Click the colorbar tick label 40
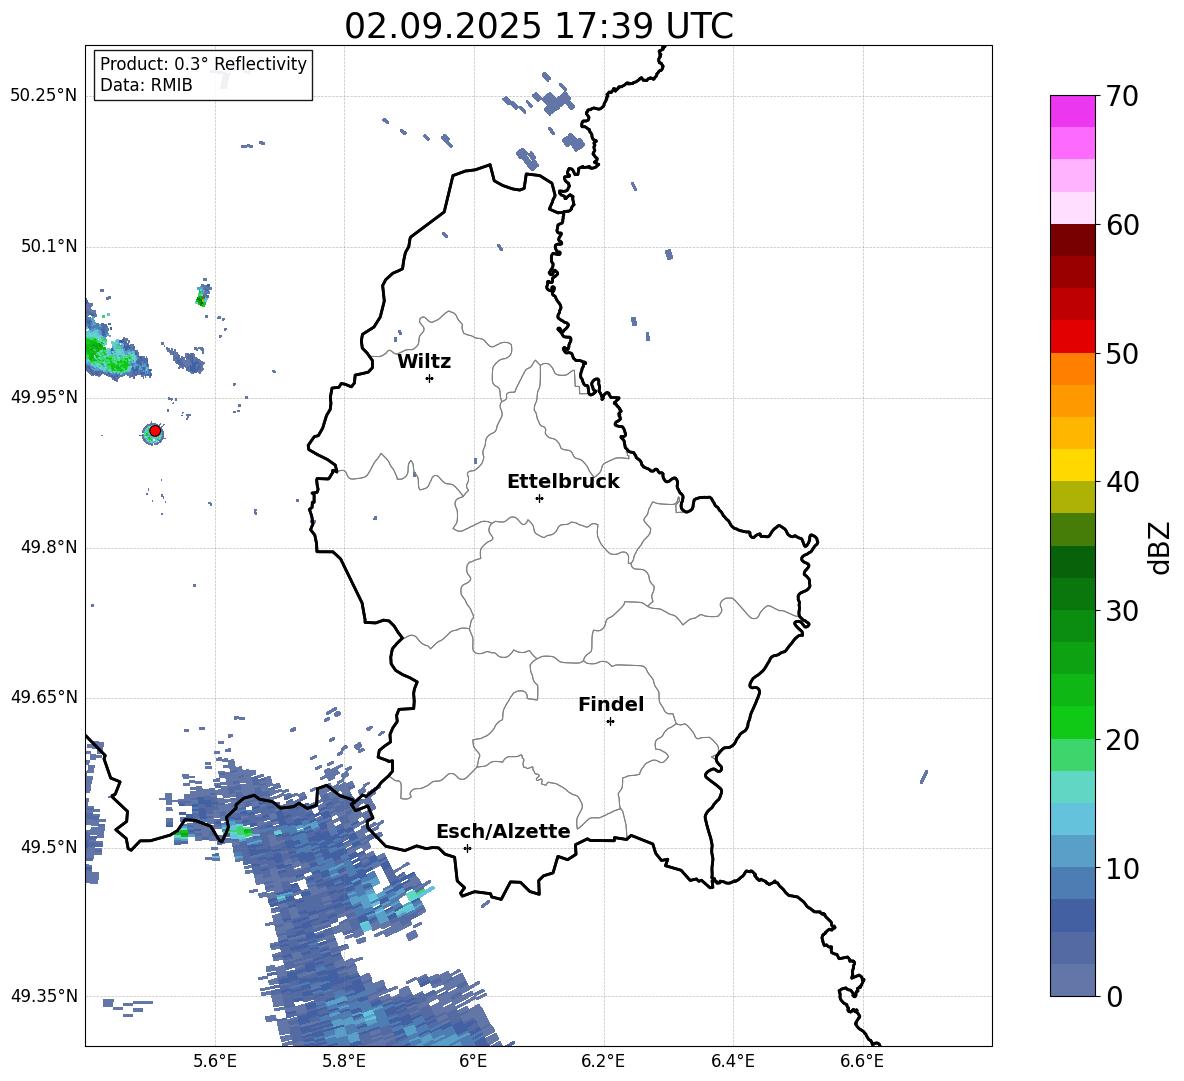 point(1122,482)
